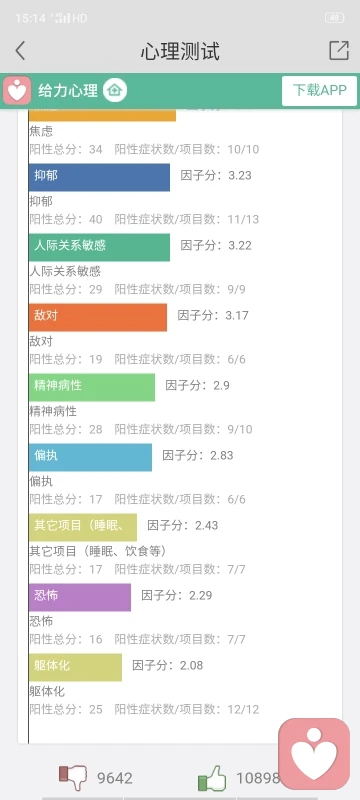Tap the light blue 偏执 bar

click(x=90, y=457)
